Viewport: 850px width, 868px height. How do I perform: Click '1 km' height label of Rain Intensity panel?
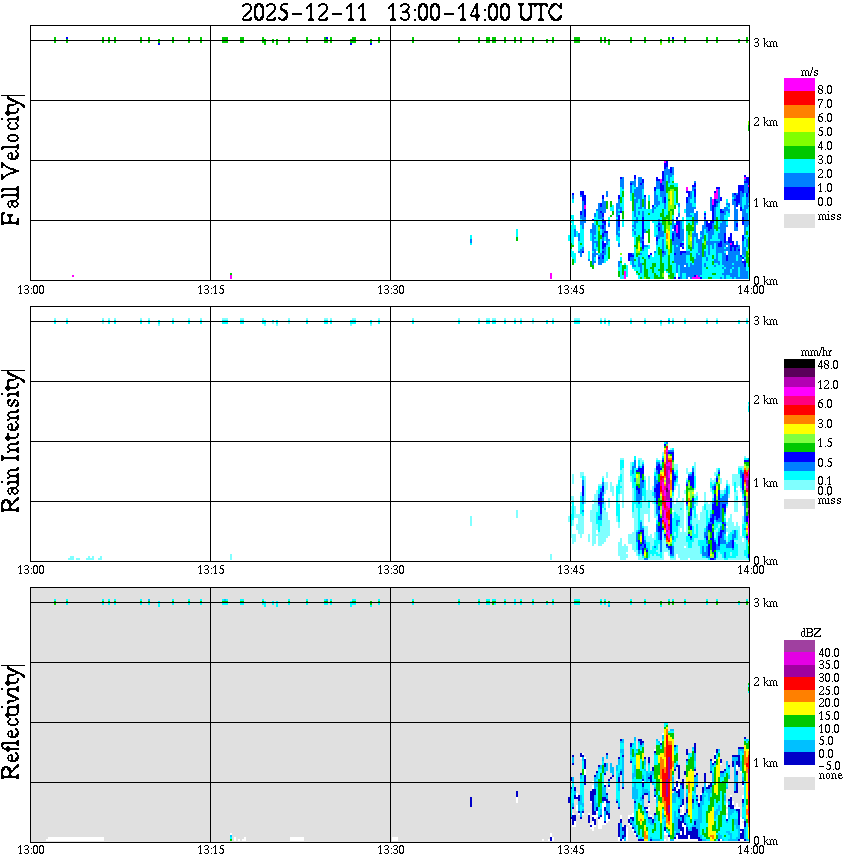pyautogui.click(x=765, y=483)
